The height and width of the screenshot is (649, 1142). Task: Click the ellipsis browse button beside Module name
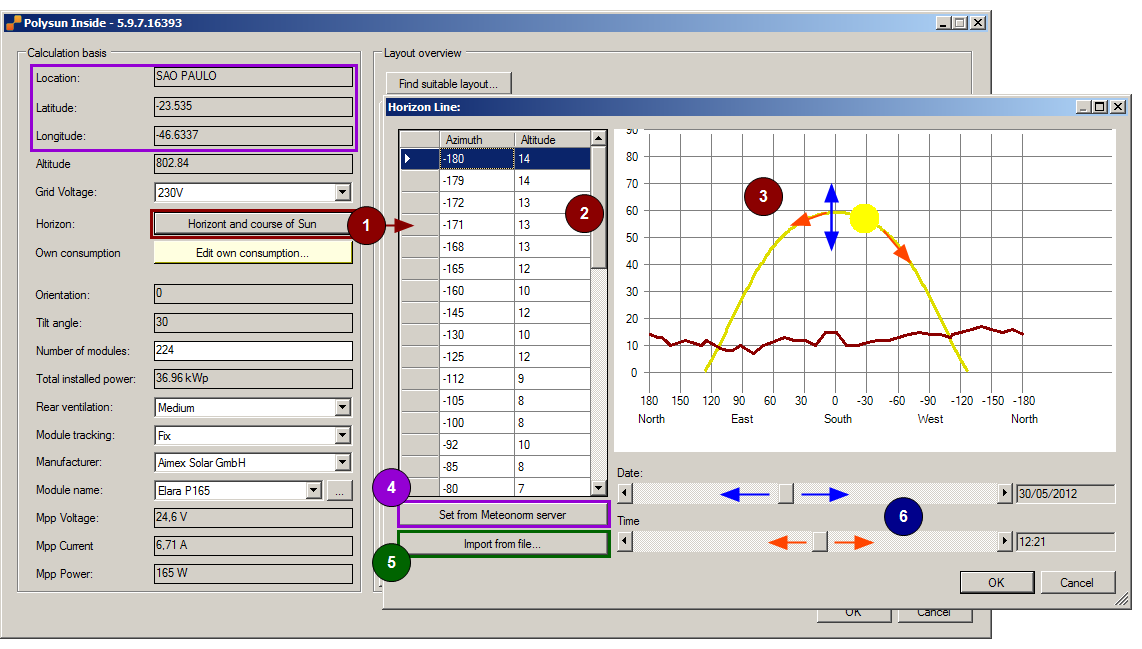(x=340, y=490)
